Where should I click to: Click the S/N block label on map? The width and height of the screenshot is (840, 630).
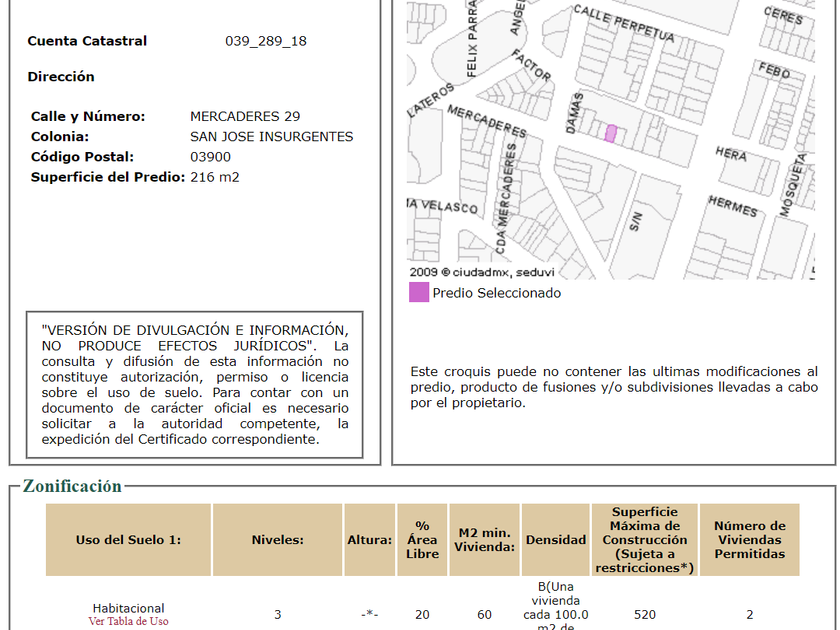(x=635, y=221)
